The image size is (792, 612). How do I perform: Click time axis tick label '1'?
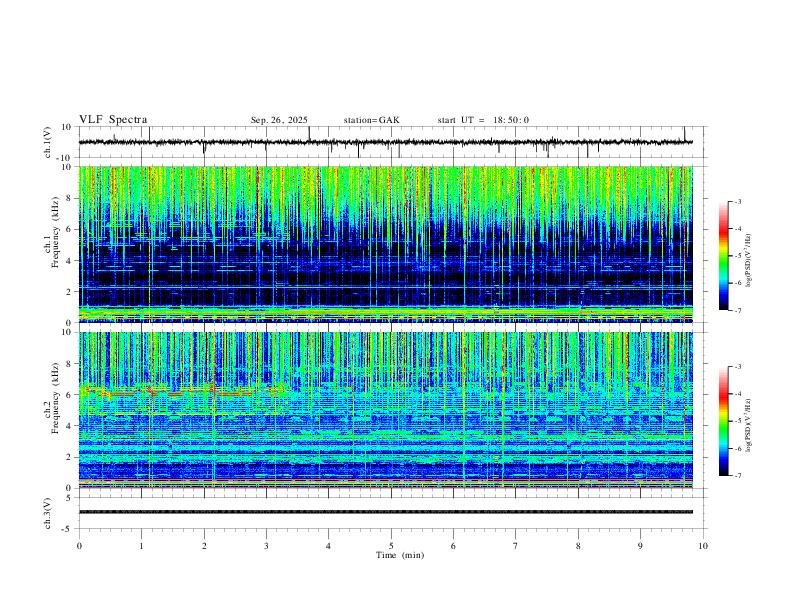pos(141,546)
